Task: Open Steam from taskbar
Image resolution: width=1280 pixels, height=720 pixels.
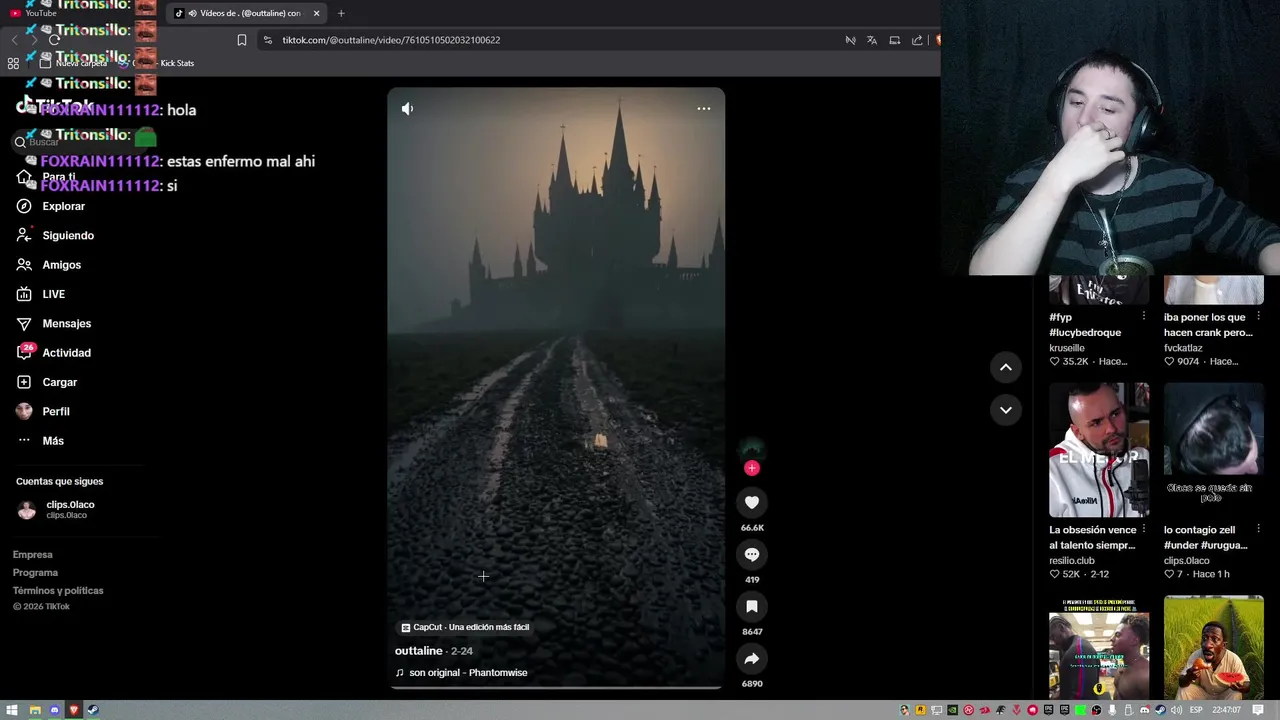Action: point(93,710)
